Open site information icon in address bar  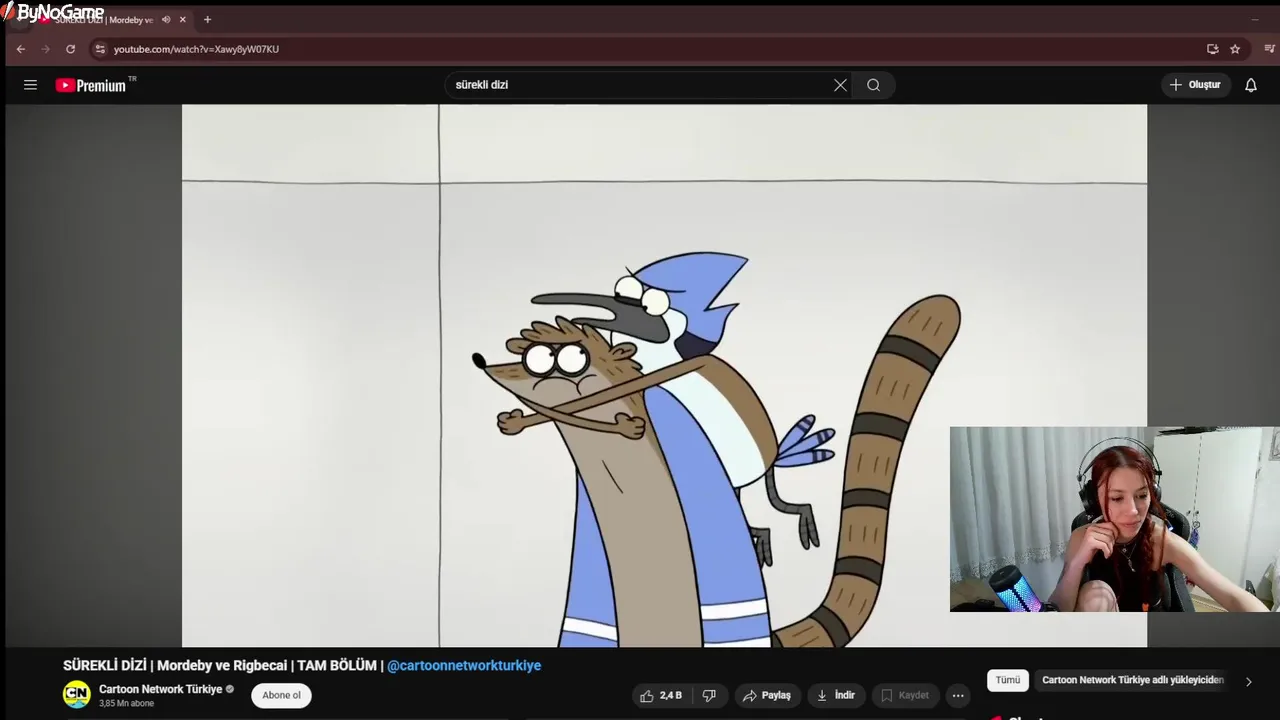99,49
